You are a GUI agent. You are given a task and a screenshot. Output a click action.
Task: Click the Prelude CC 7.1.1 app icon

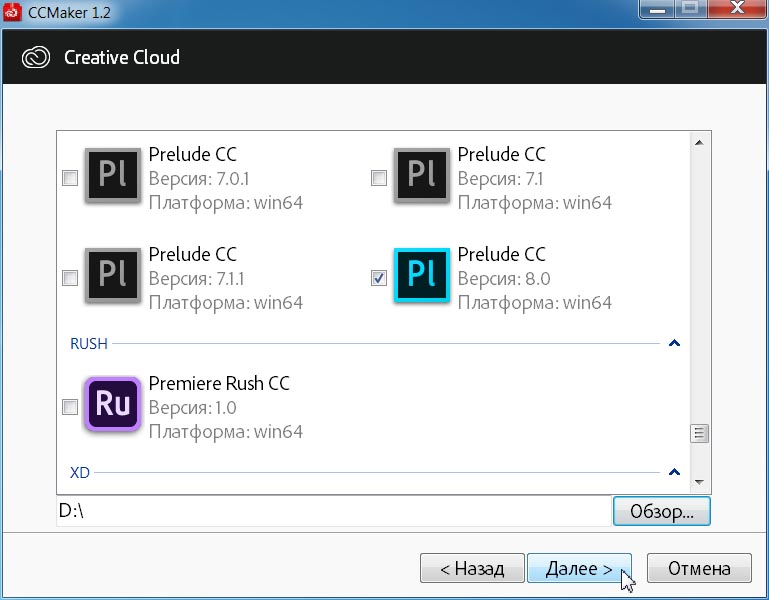pyautogui.click(x=113, y=276)
